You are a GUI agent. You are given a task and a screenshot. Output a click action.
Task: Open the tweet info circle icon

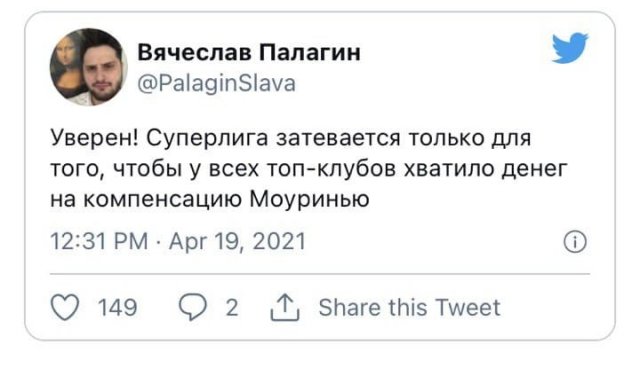(x=575, y=242)
